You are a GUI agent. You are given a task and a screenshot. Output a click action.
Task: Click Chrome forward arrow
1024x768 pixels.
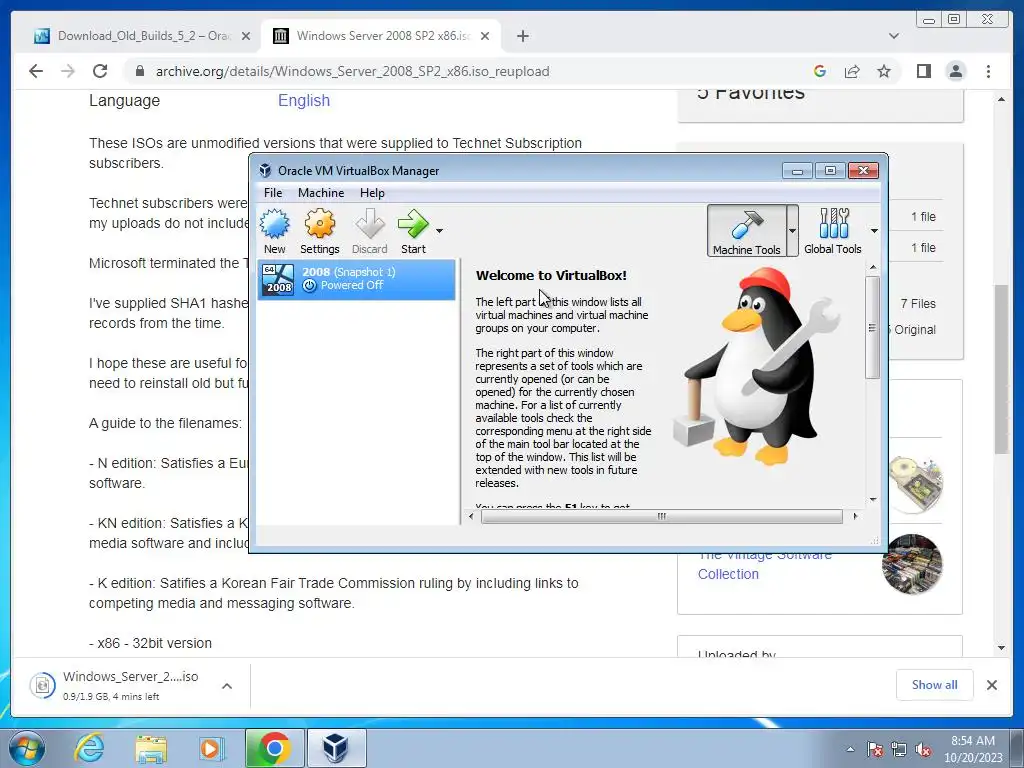point(68,71)
